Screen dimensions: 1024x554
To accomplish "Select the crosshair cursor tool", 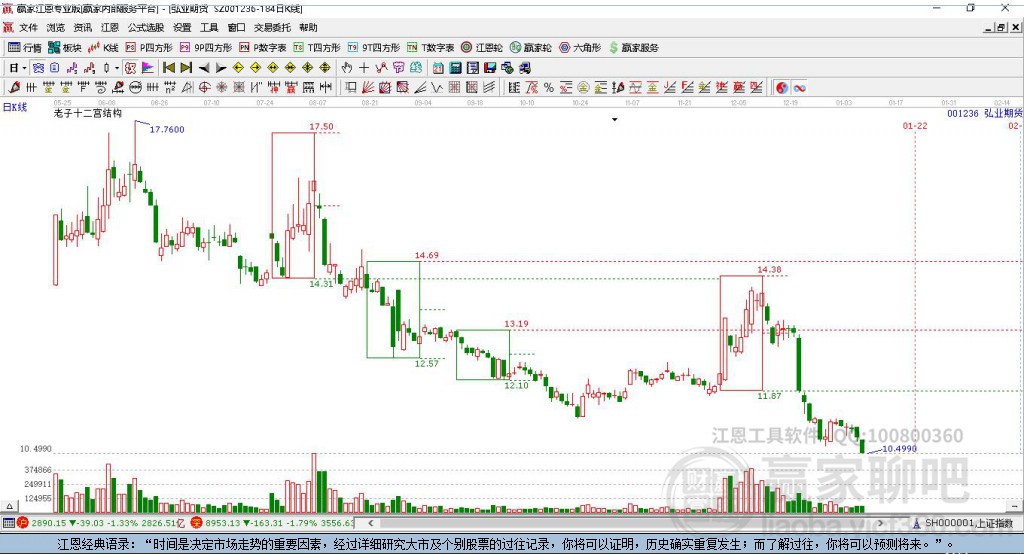I will pos(364,68).
